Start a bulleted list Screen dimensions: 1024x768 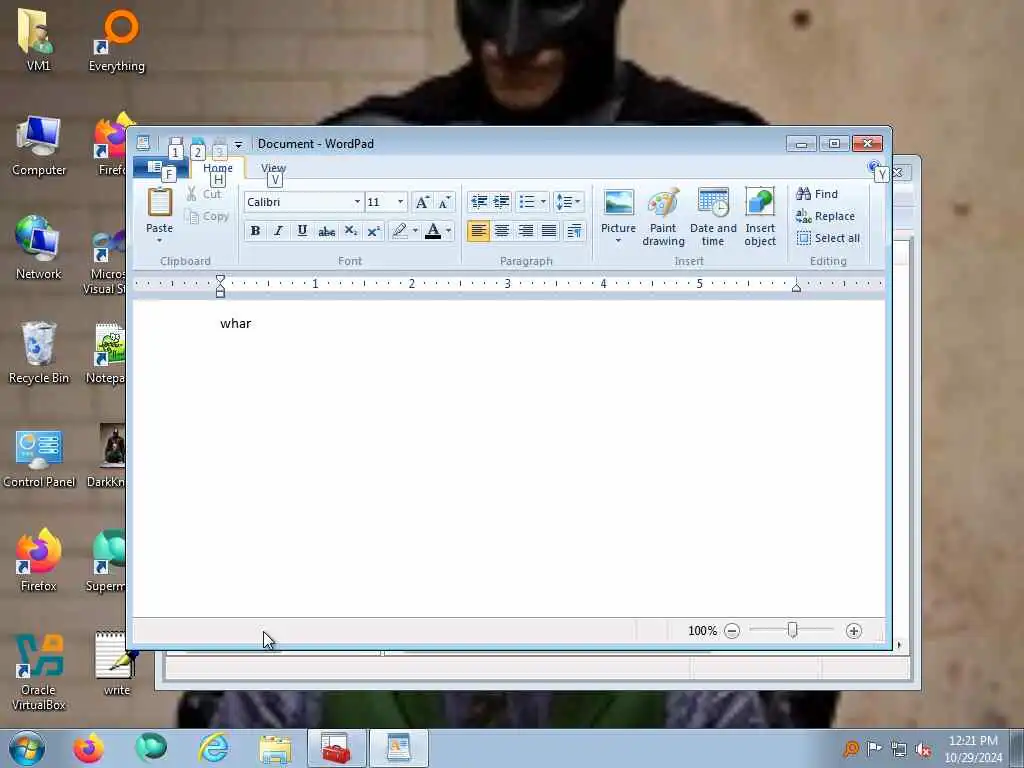coord(527,202)
